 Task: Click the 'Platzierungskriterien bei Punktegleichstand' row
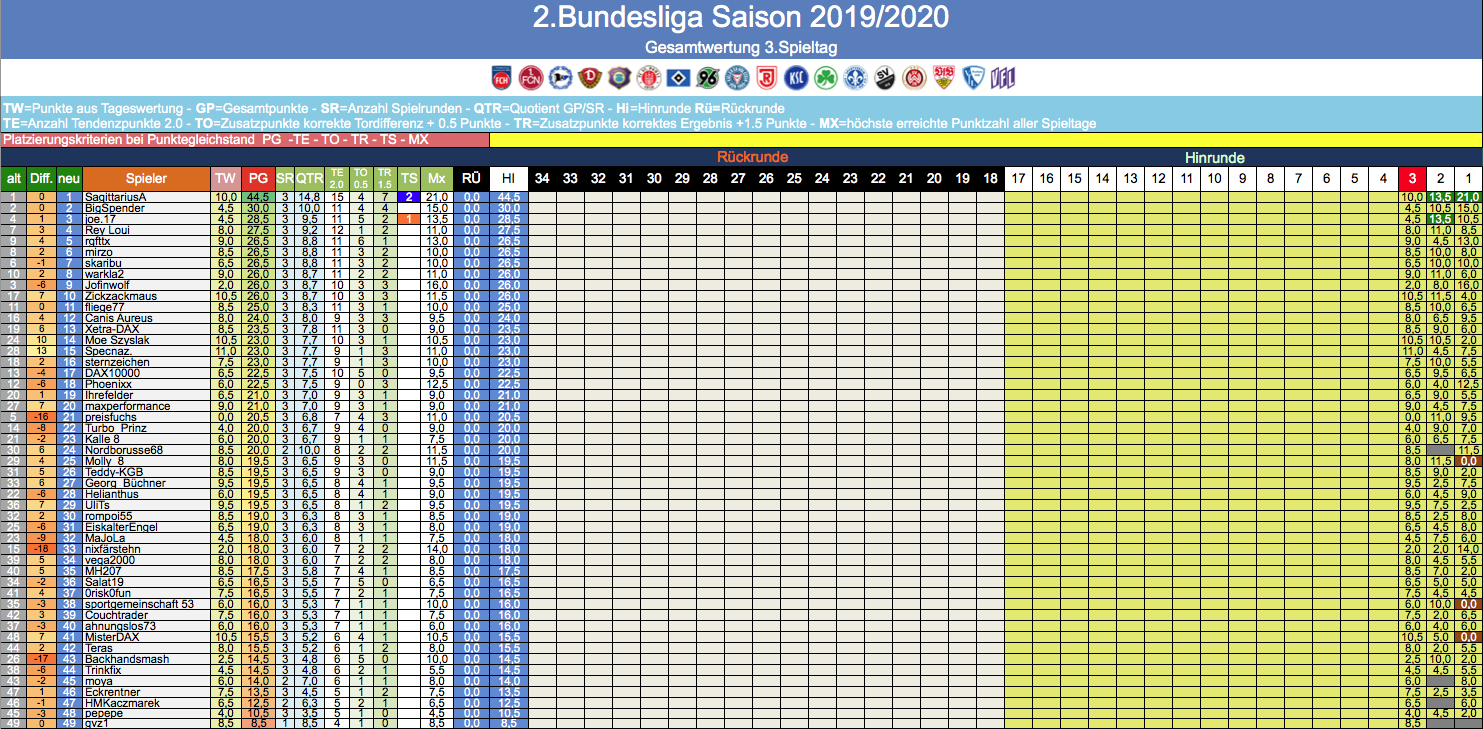245,139
